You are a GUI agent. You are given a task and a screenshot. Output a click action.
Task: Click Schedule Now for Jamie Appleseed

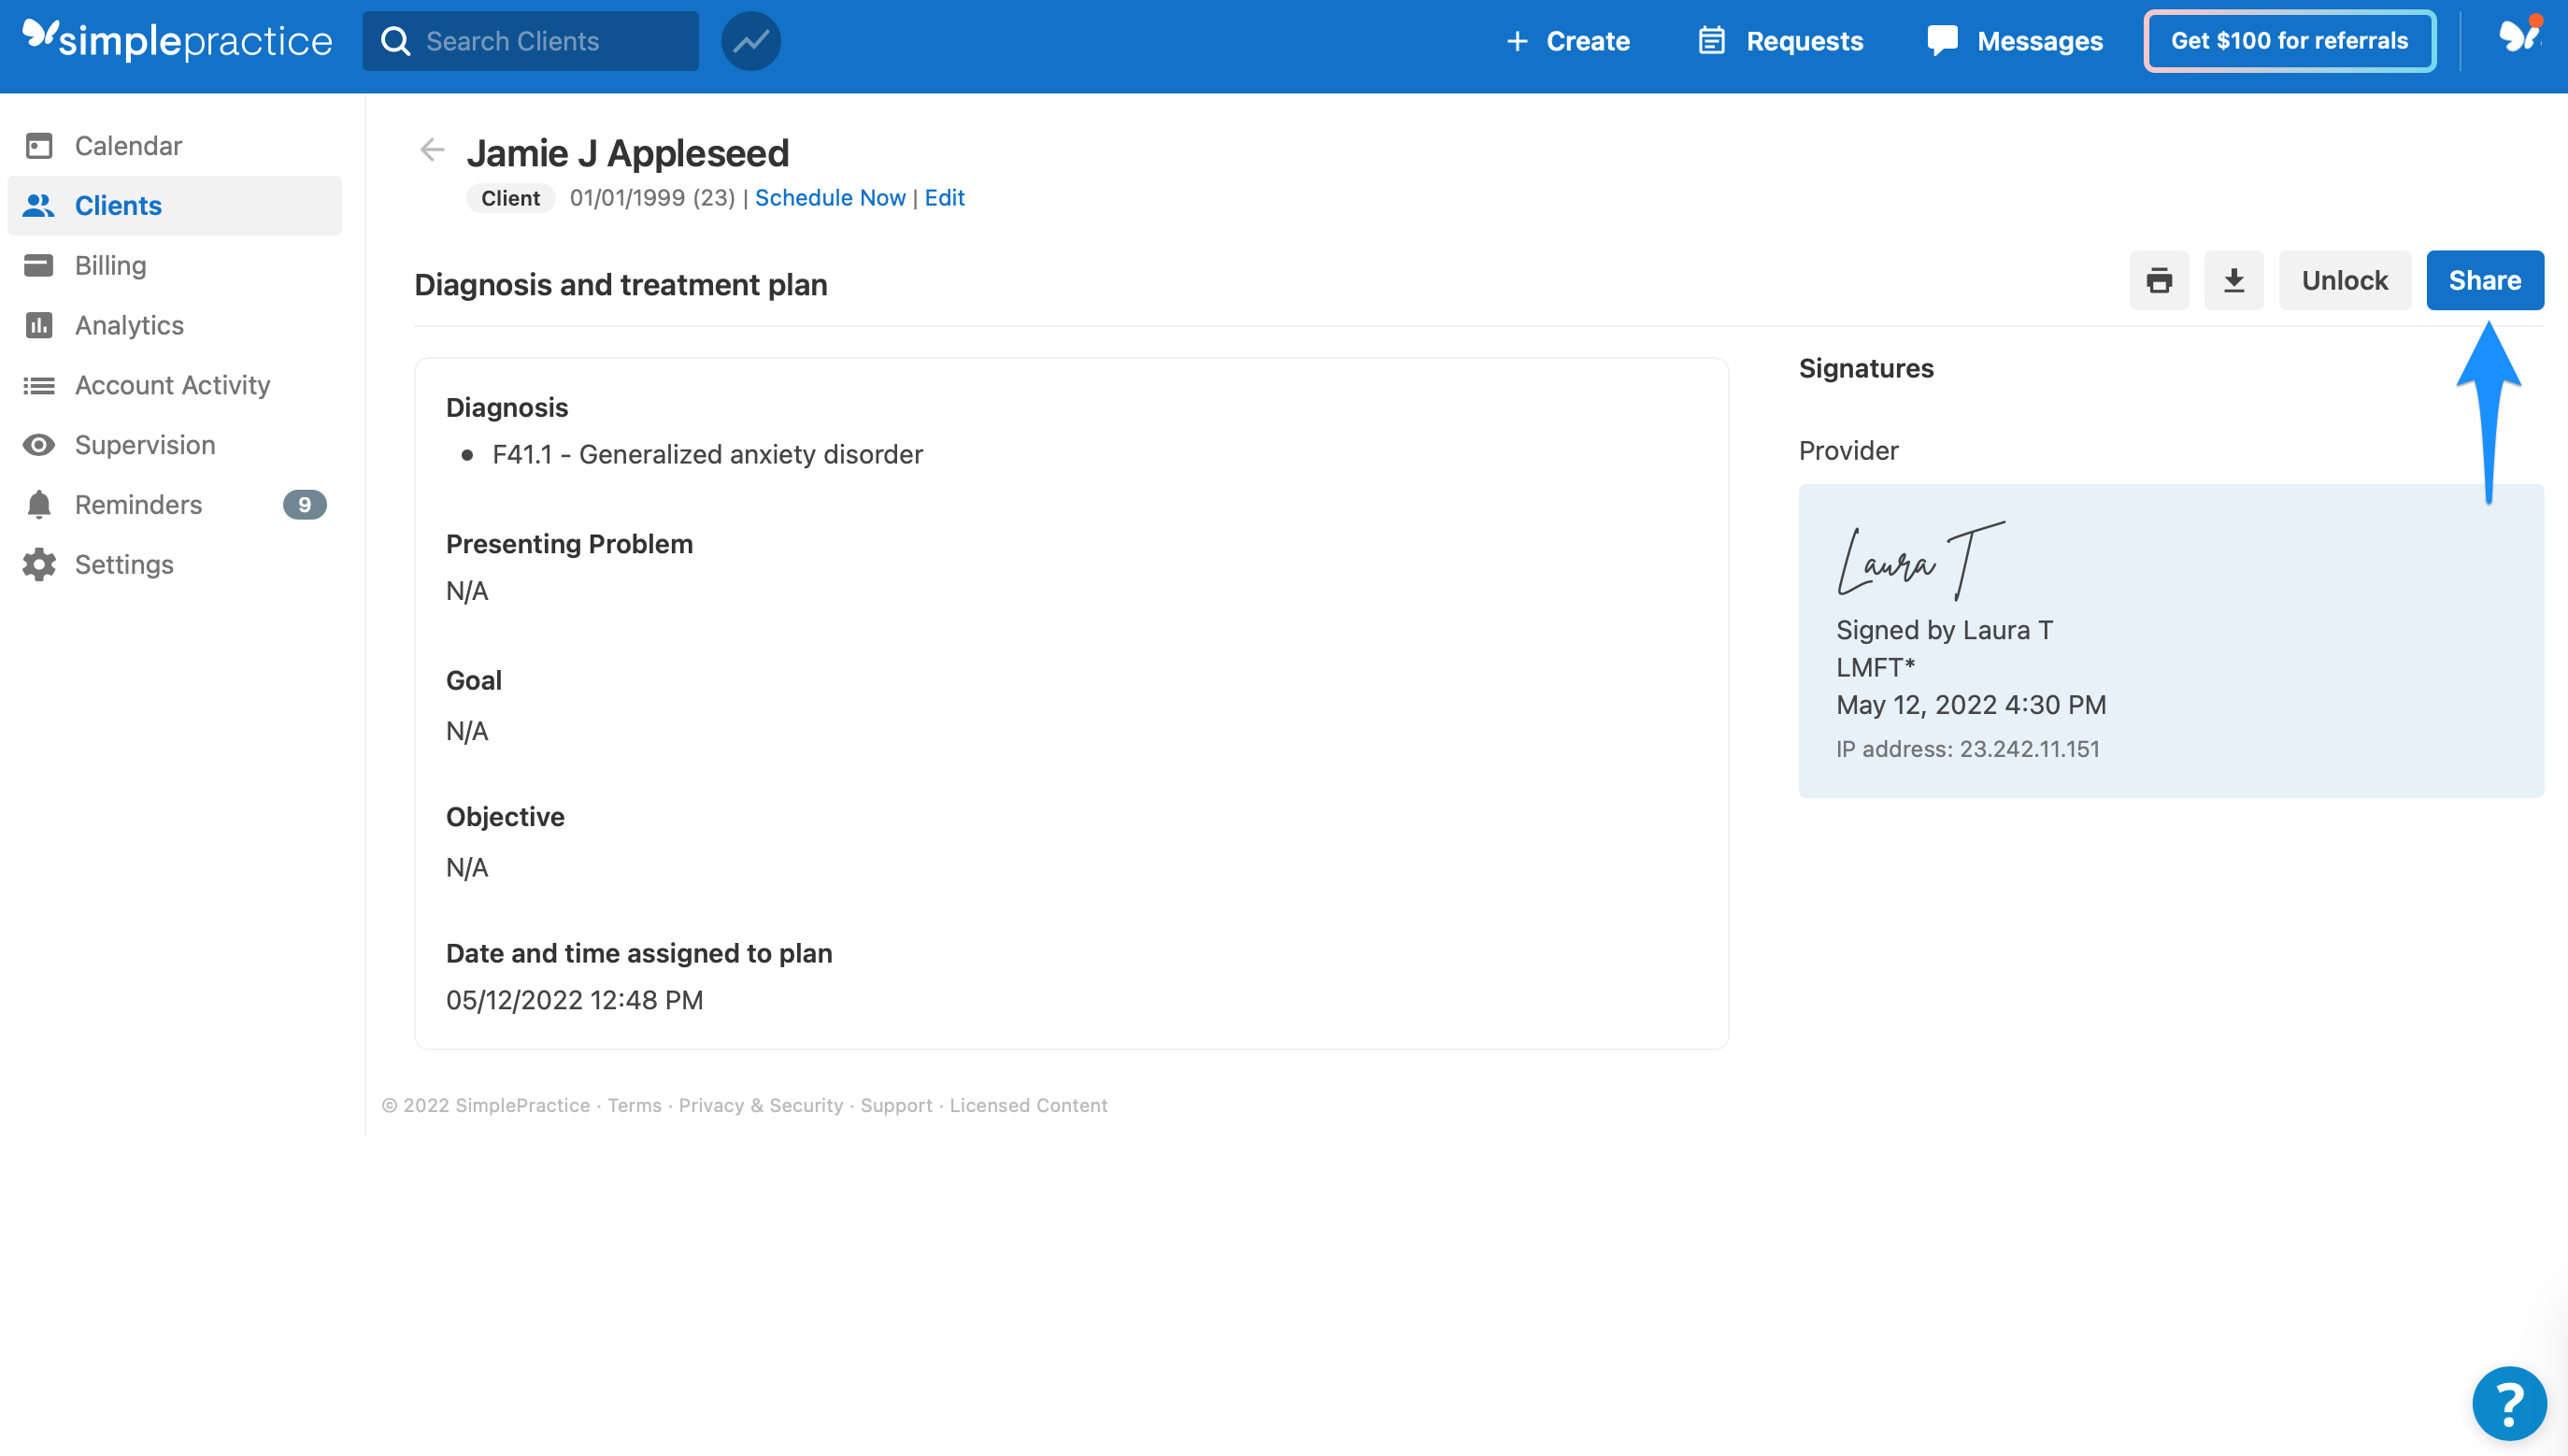pos(830,197)
